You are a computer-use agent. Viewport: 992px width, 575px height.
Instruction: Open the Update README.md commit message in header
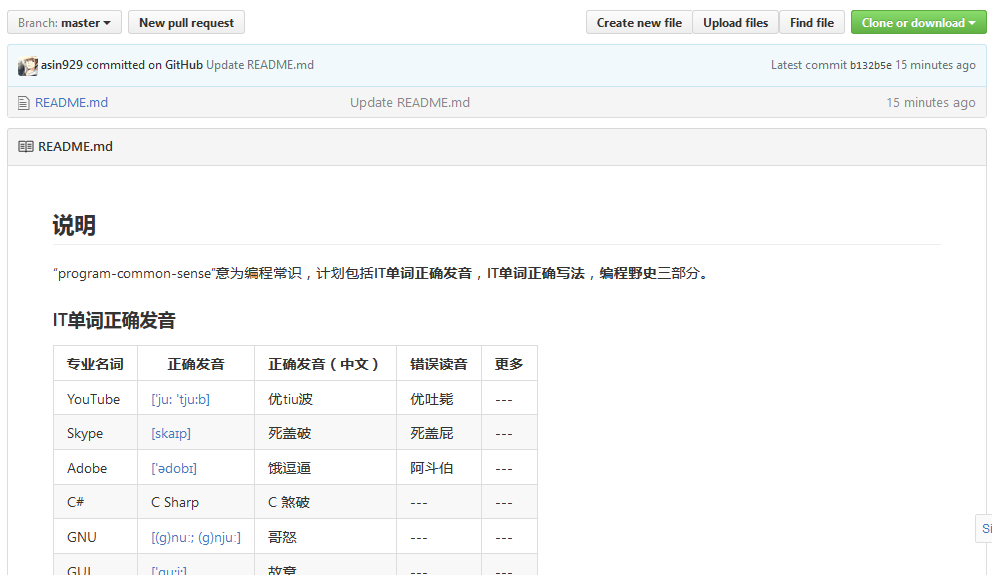click(260, 65)
